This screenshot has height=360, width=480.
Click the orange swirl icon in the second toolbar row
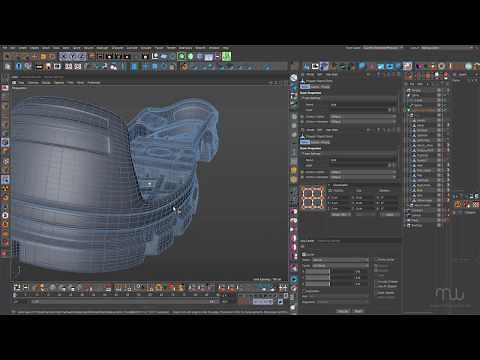pos(184,67)
